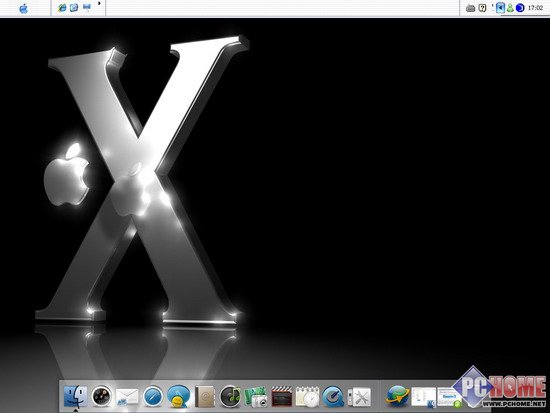Open System Tools wrench icon

359,397
